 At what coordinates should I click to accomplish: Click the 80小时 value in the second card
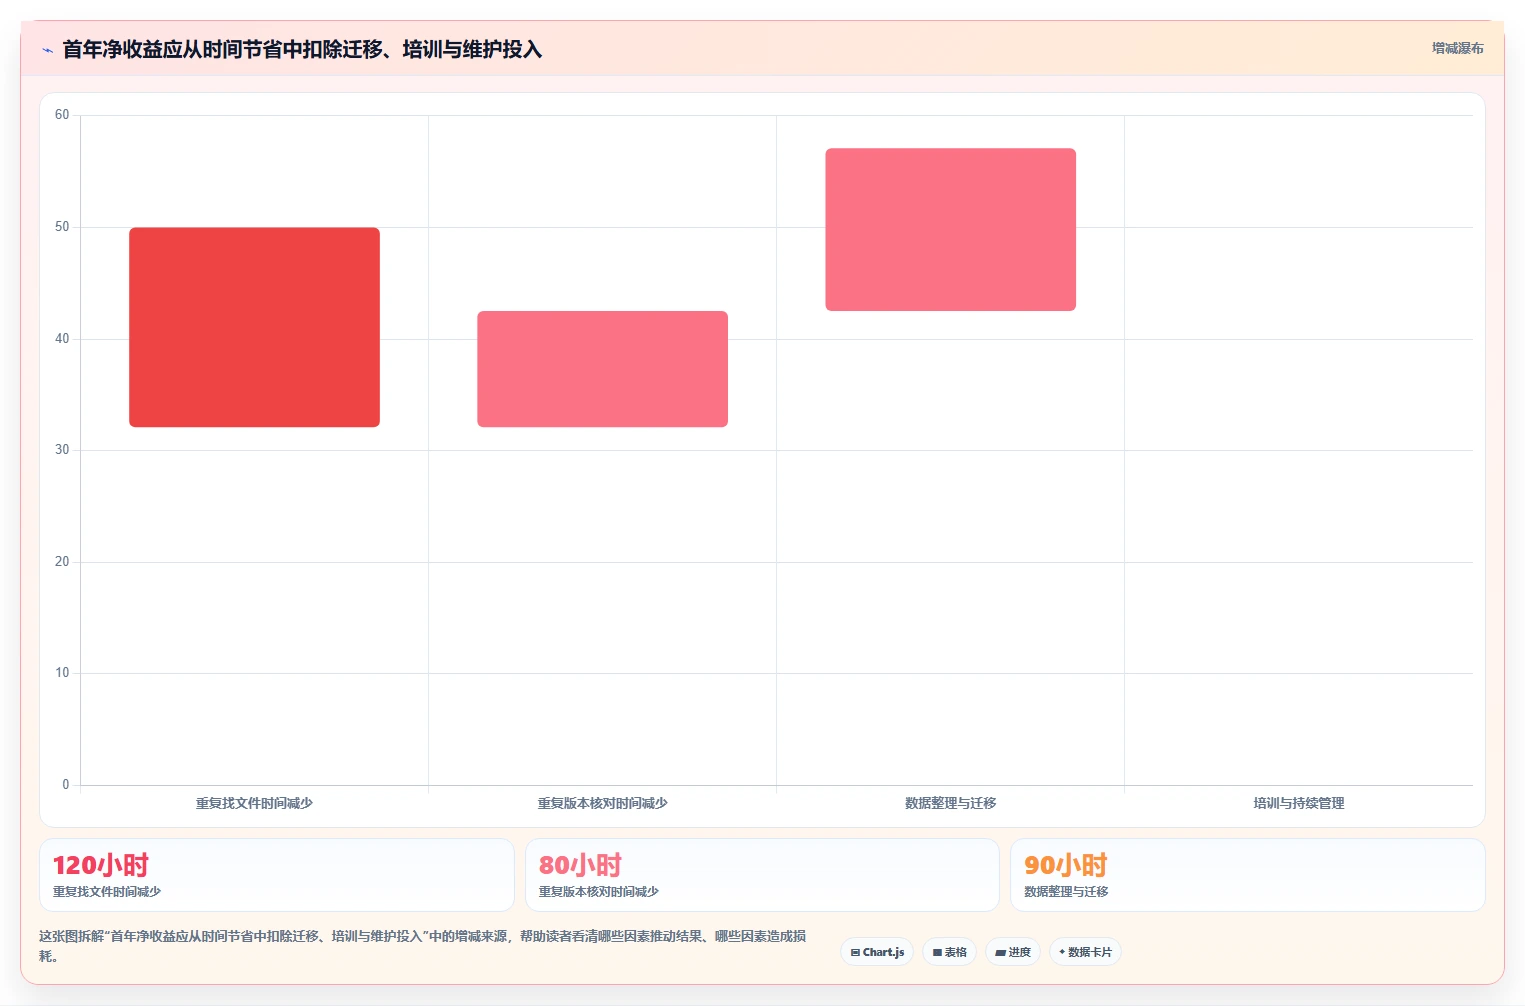580,865
